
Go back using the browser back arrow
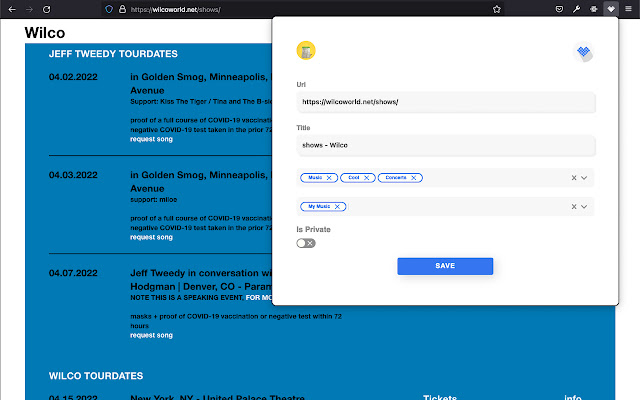point(12,9)
